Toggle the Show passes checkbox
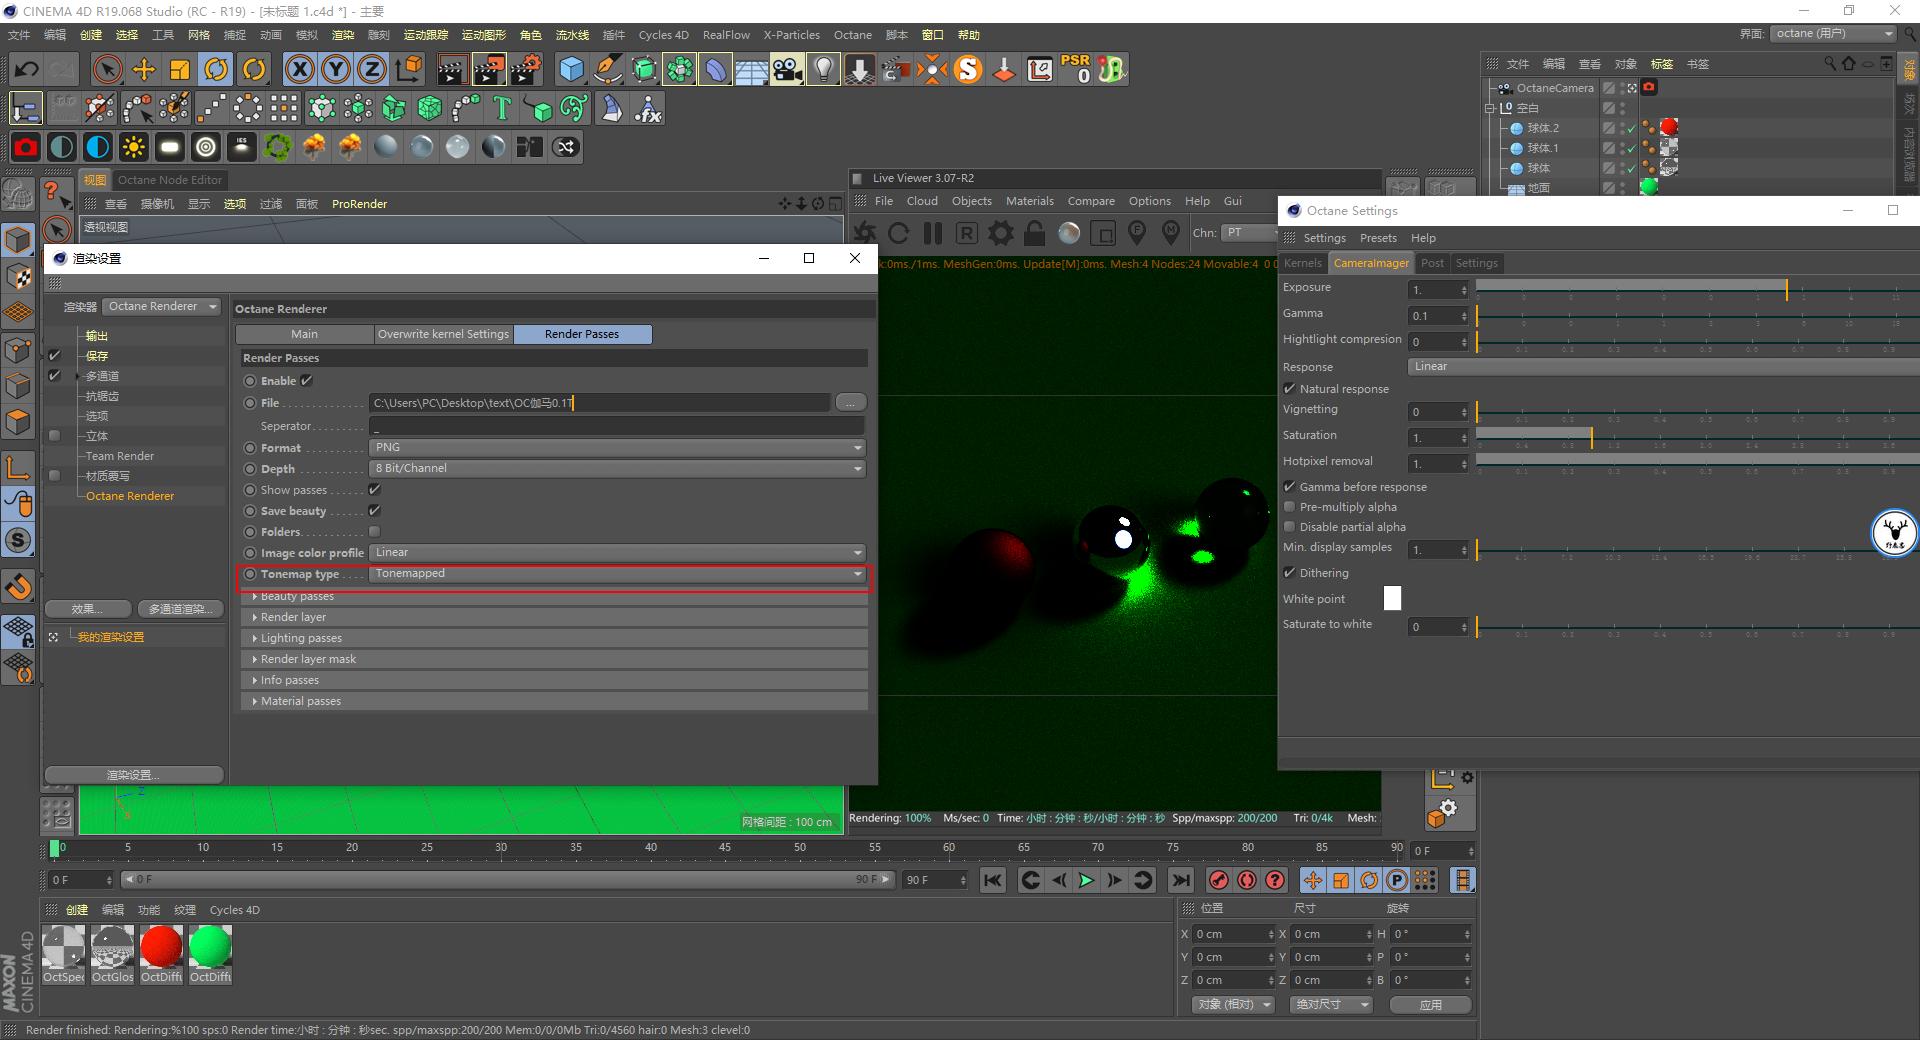 [x=374, y=490]
